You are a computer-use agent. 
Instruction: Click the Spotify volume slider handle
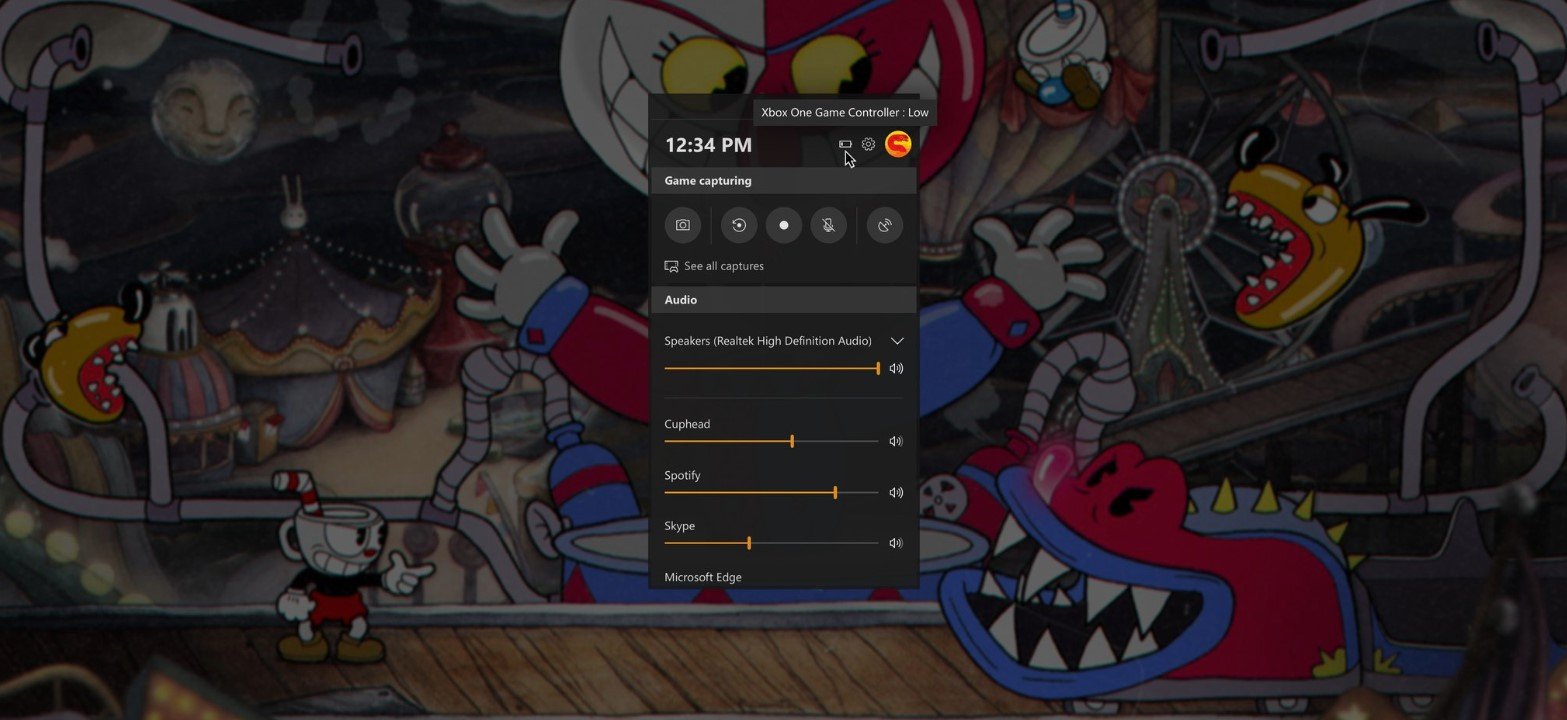pos(835,492)
